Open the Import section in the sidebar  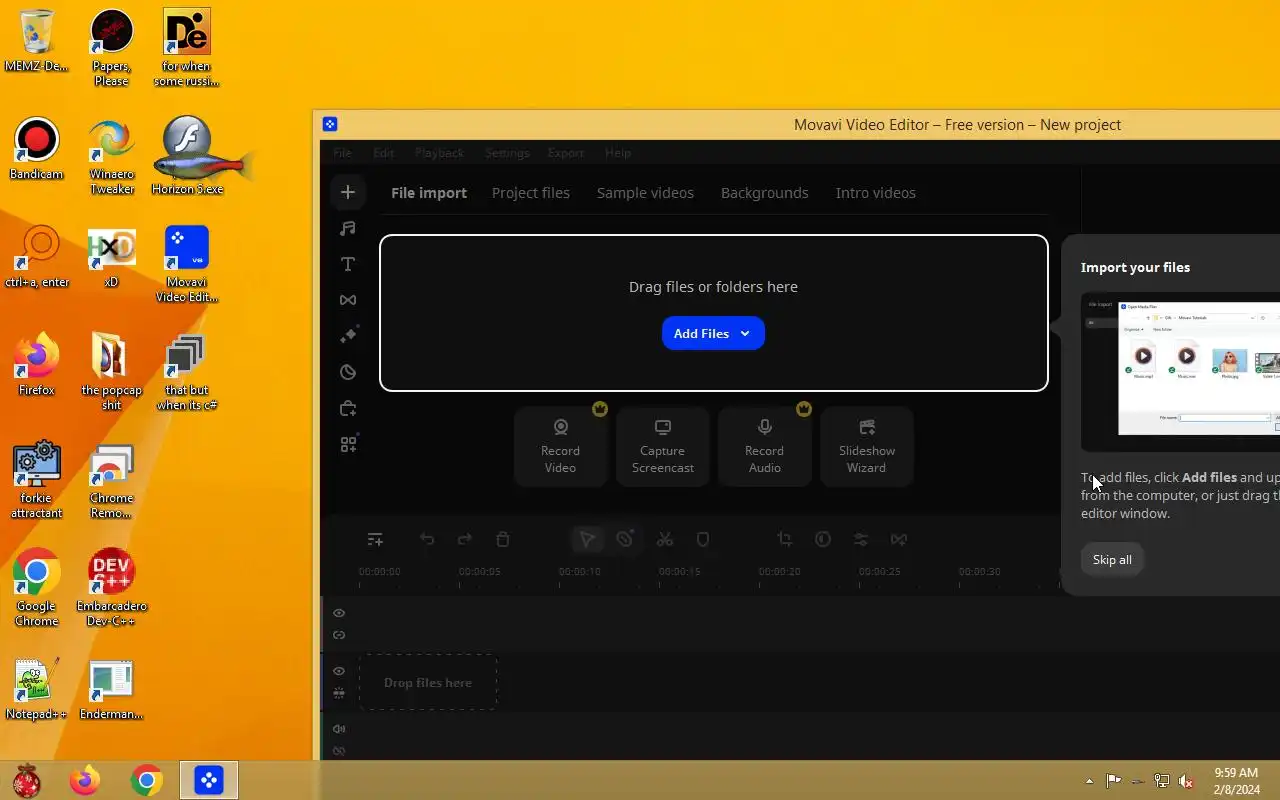pyautogui.click(x=348, y=192)
